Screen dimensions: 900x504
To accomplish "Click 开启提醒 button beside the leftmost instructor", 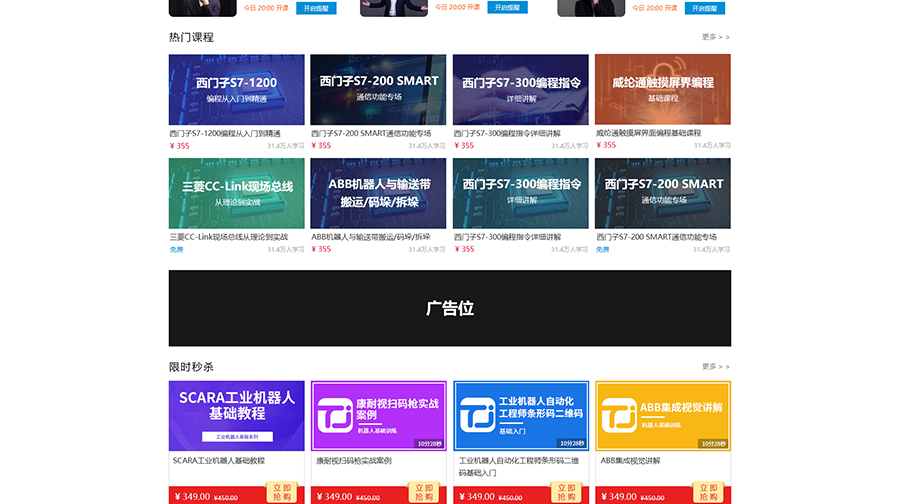I will click(x=316, y=8).
